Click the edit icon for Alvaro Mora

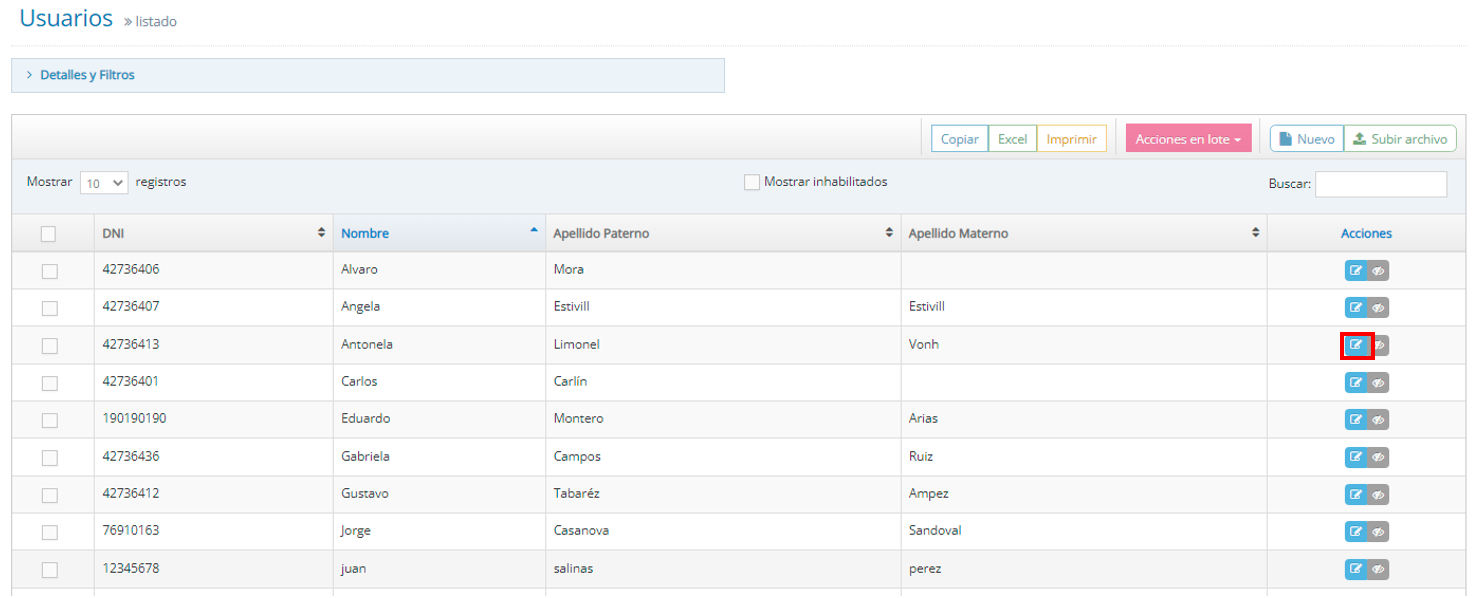tap(1355, 270)
